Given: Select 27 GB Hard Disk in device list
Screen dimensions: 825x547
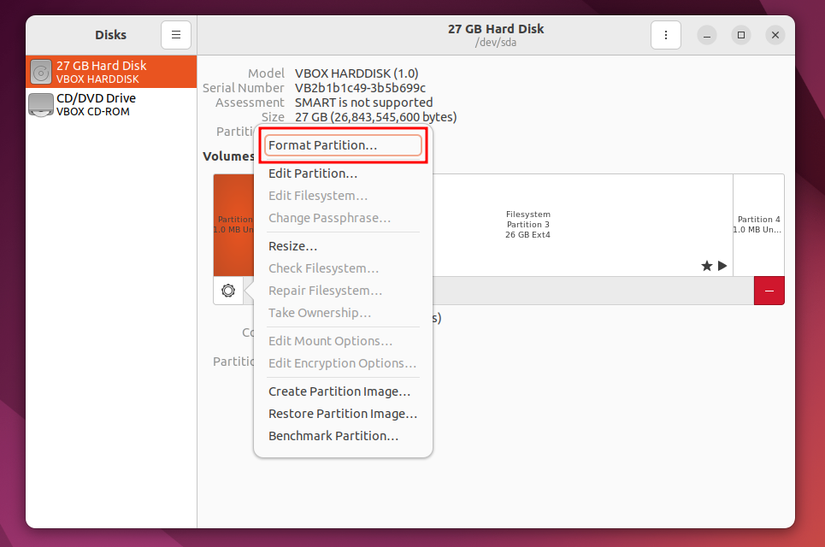Looking at the screenshot, I should tap(111, 72).
